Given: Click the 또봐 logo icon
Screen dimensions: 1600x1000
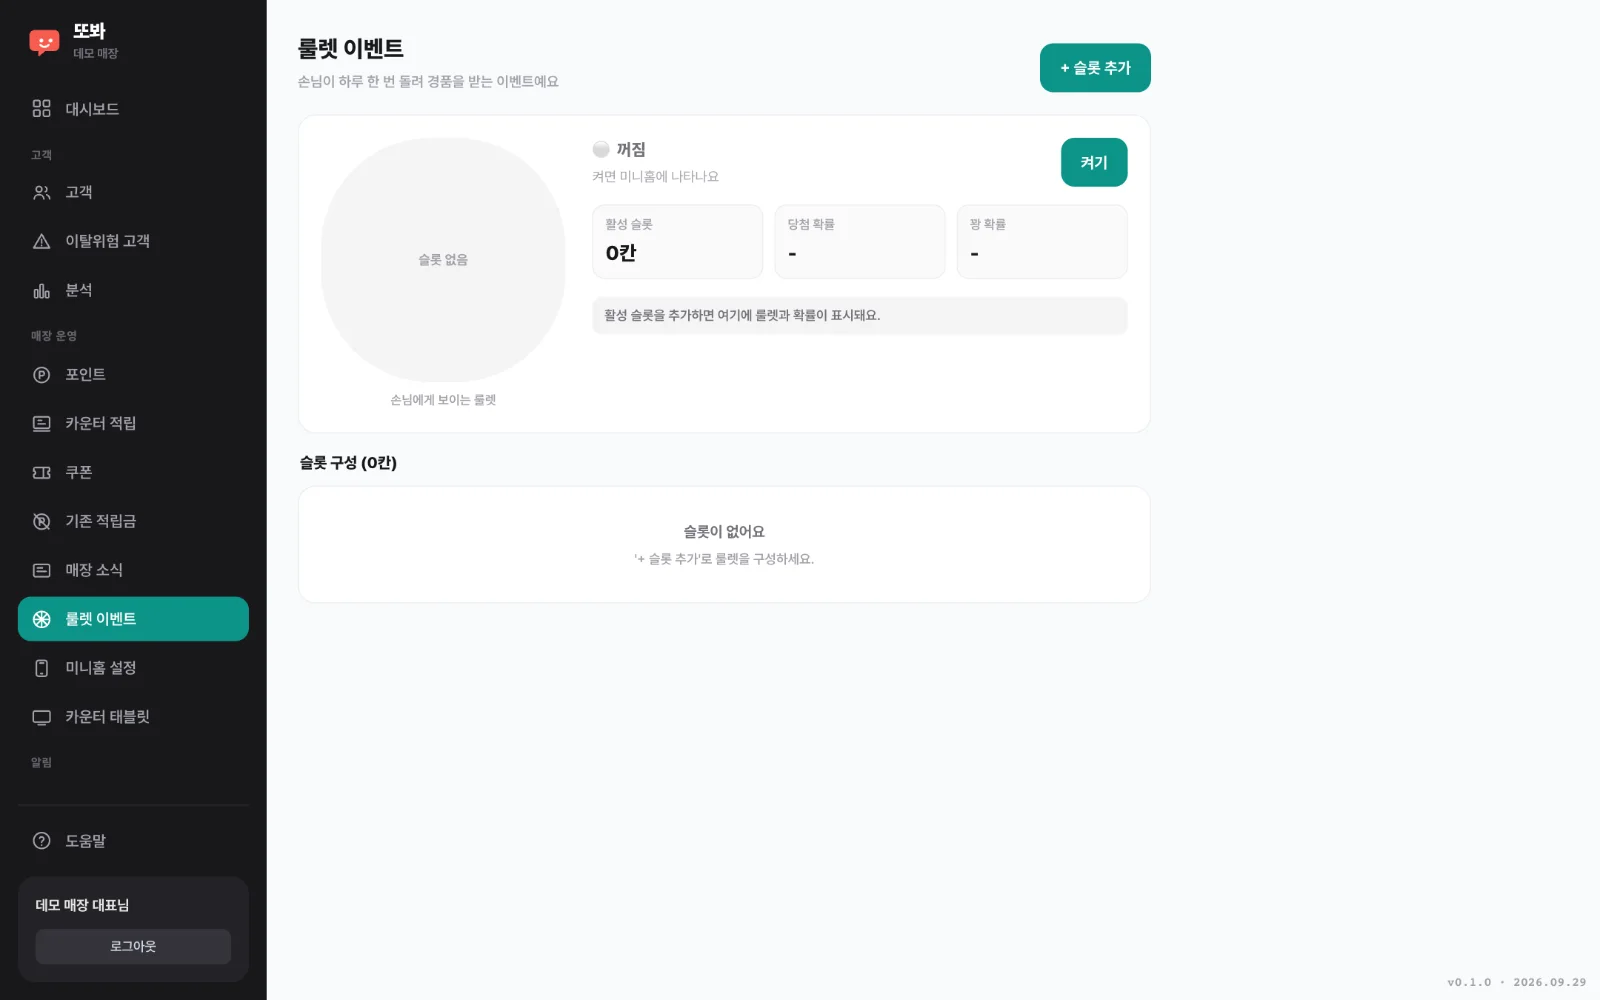Looking at the screenshot, I should 44,42.
